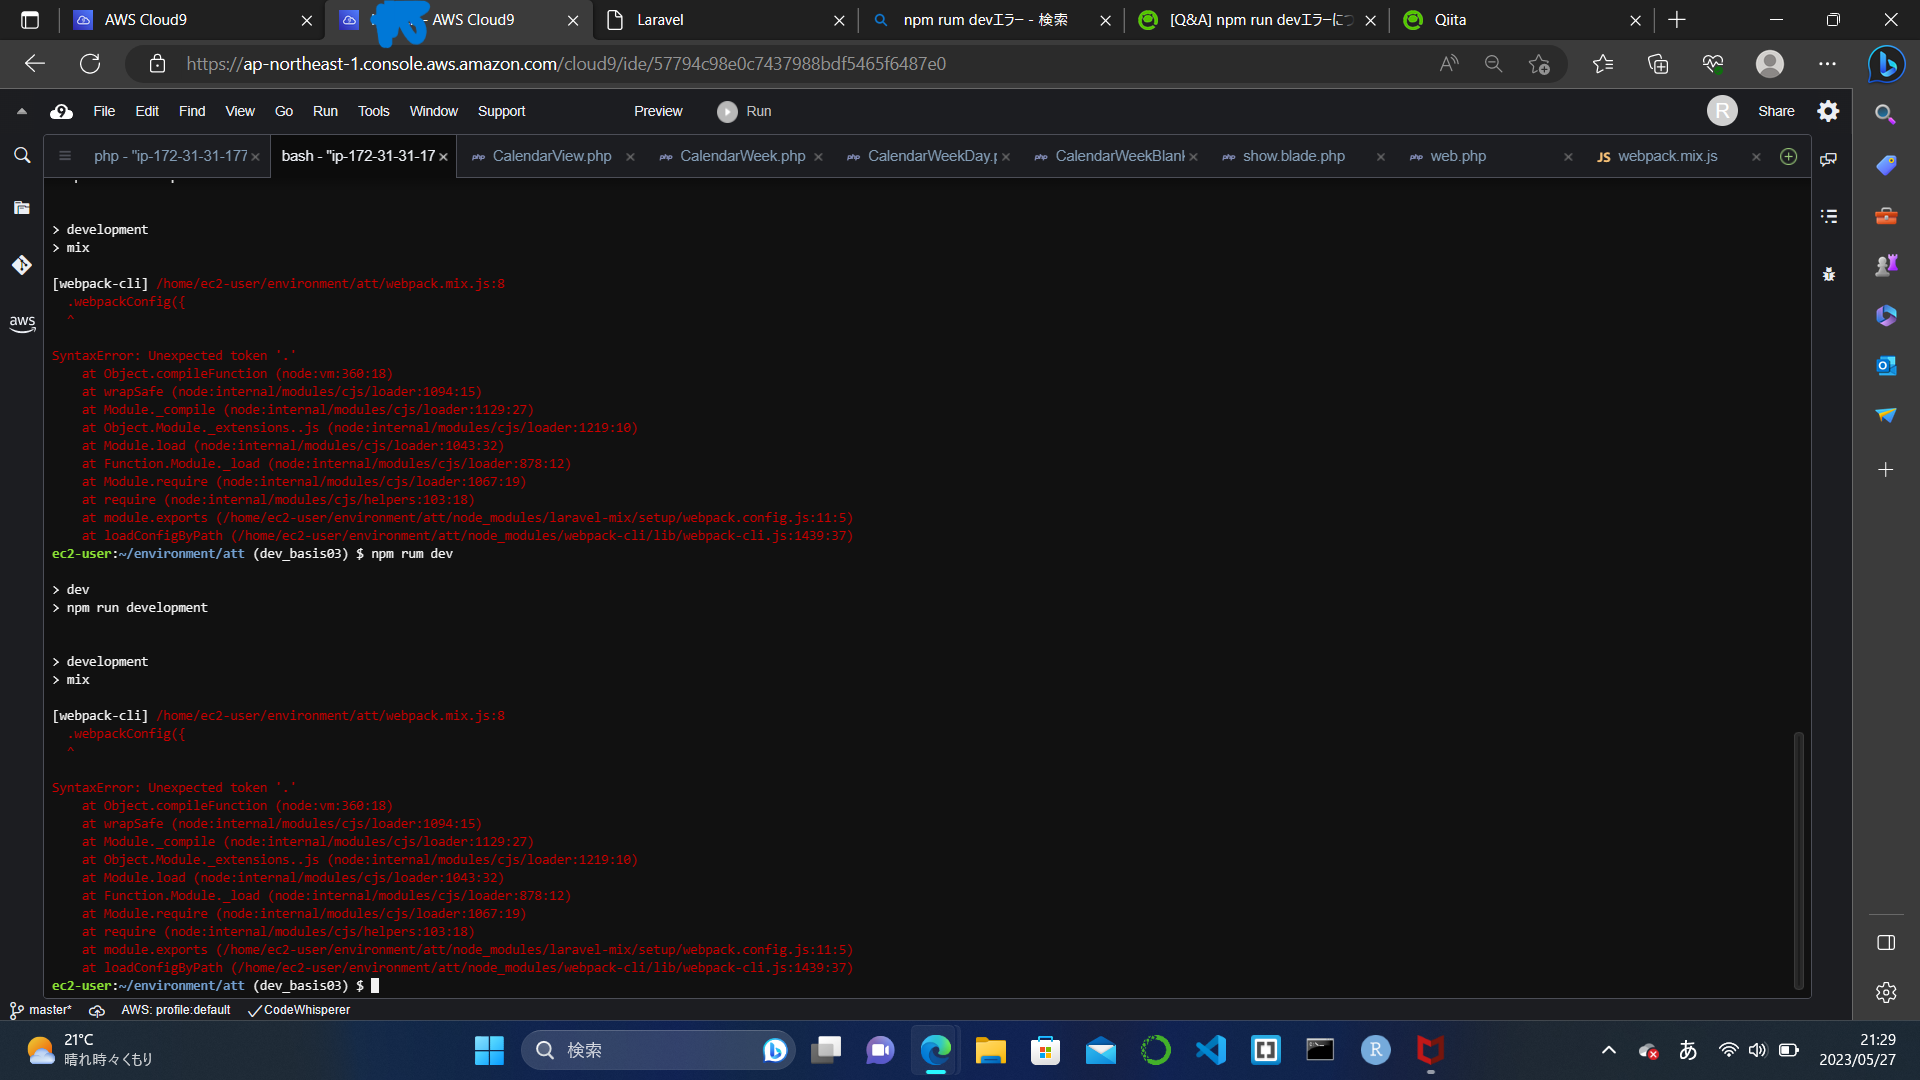Click CodeWhisperer status item

[299, 1010]
